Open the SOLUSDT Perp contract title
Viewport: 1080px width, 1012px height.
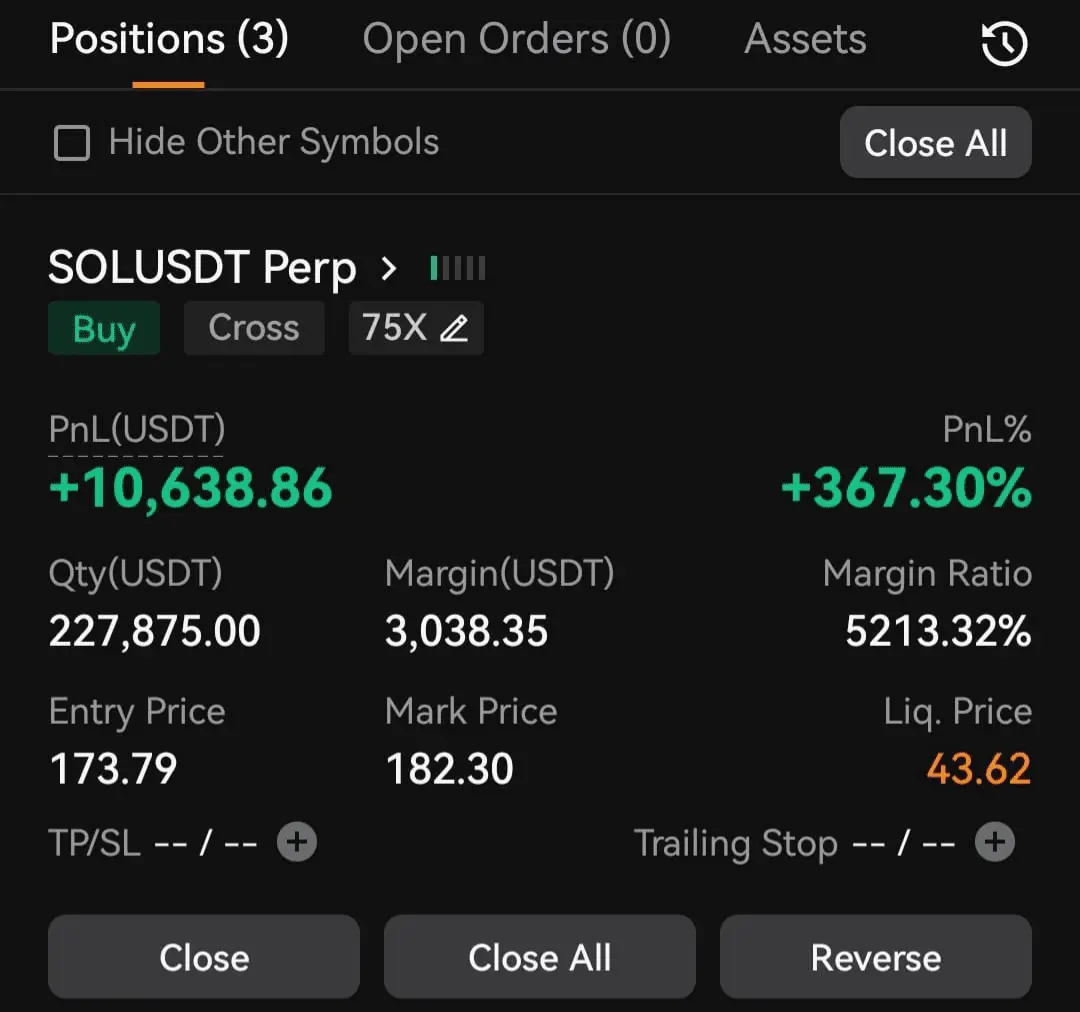point(202,267)
